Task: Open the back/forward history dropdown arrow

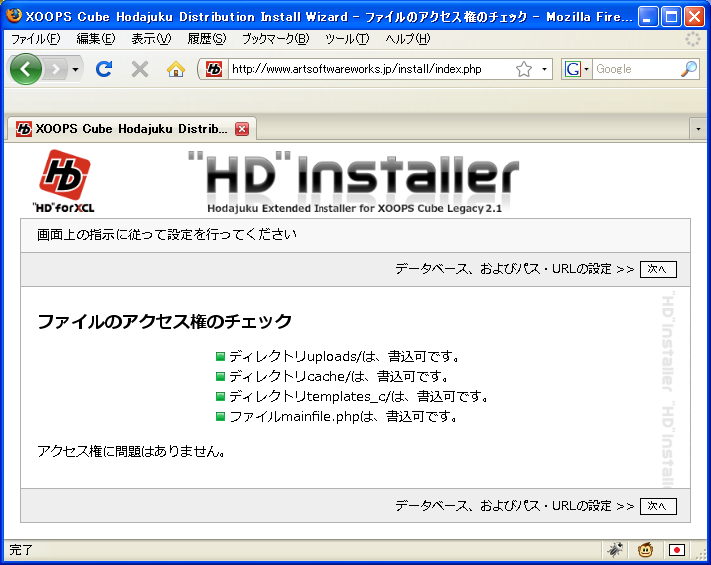Action: 75,69
